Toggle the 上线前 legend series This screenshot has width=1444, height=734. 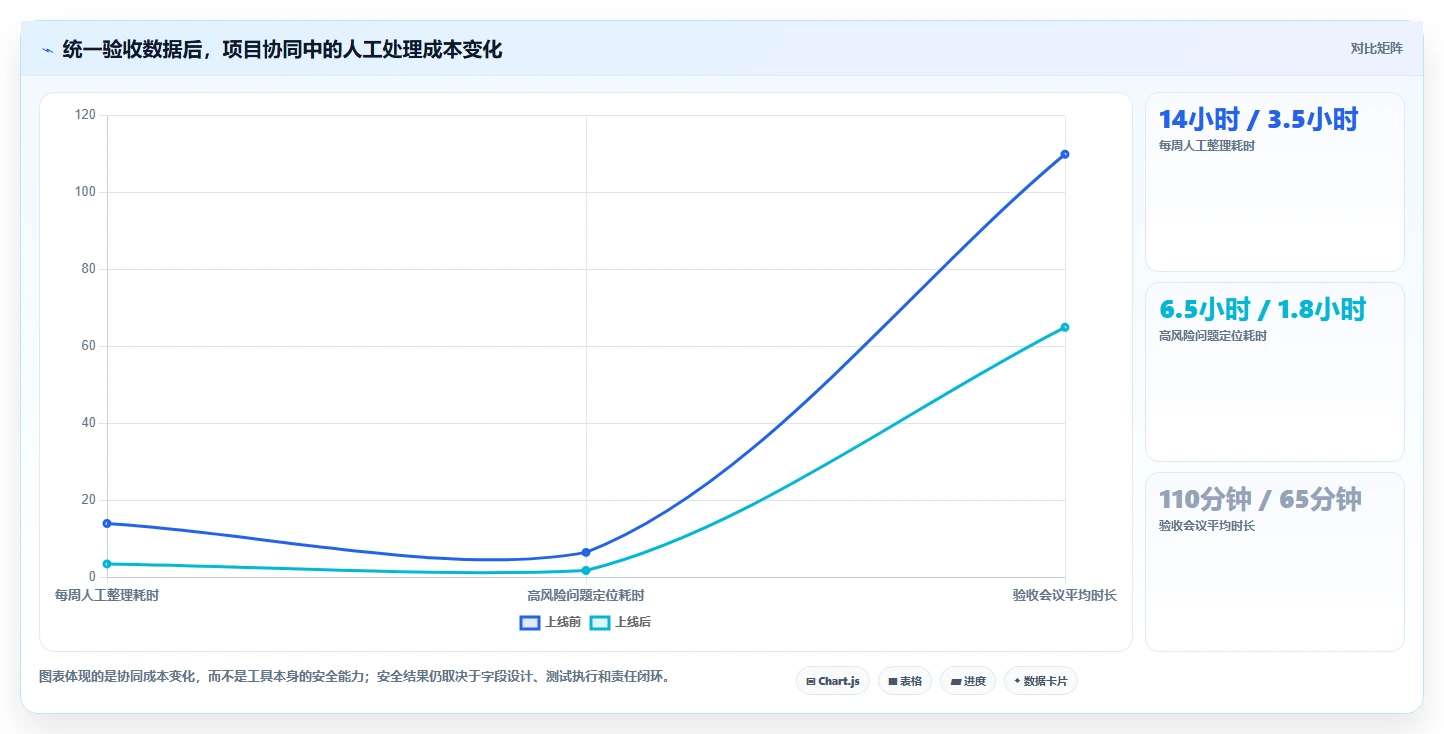pos(550,622)
